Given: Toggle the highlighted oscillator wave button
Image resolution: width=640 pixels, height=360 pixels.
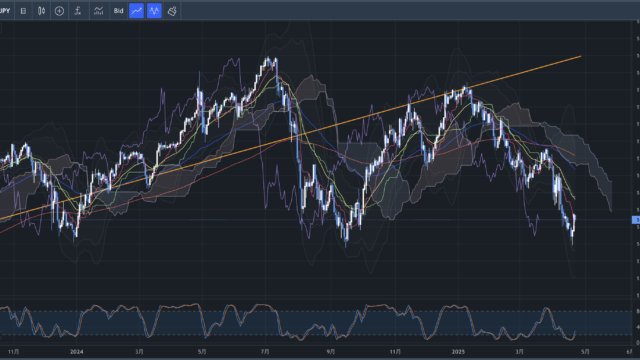Looking at the screenshot, I should tap(154, 11).
